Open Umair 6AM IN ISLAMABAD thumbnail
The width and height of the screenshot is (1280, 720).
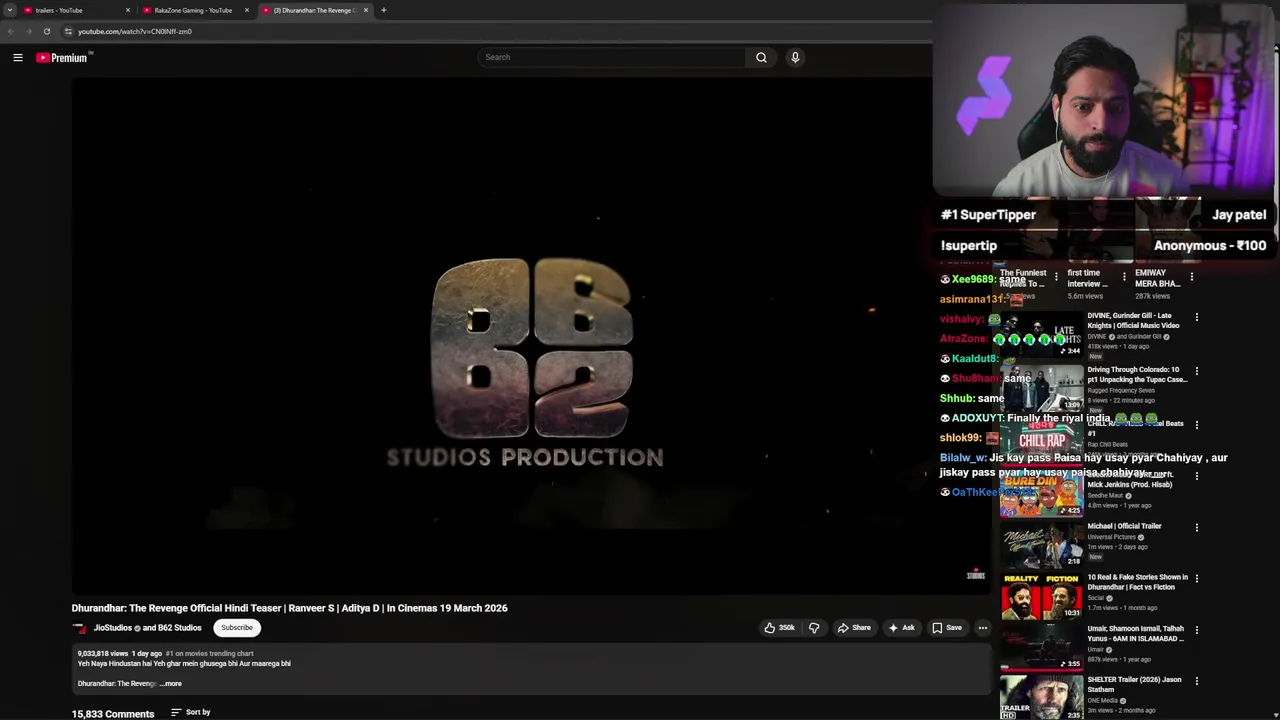pyautogui.click(x=1041, y=647)
